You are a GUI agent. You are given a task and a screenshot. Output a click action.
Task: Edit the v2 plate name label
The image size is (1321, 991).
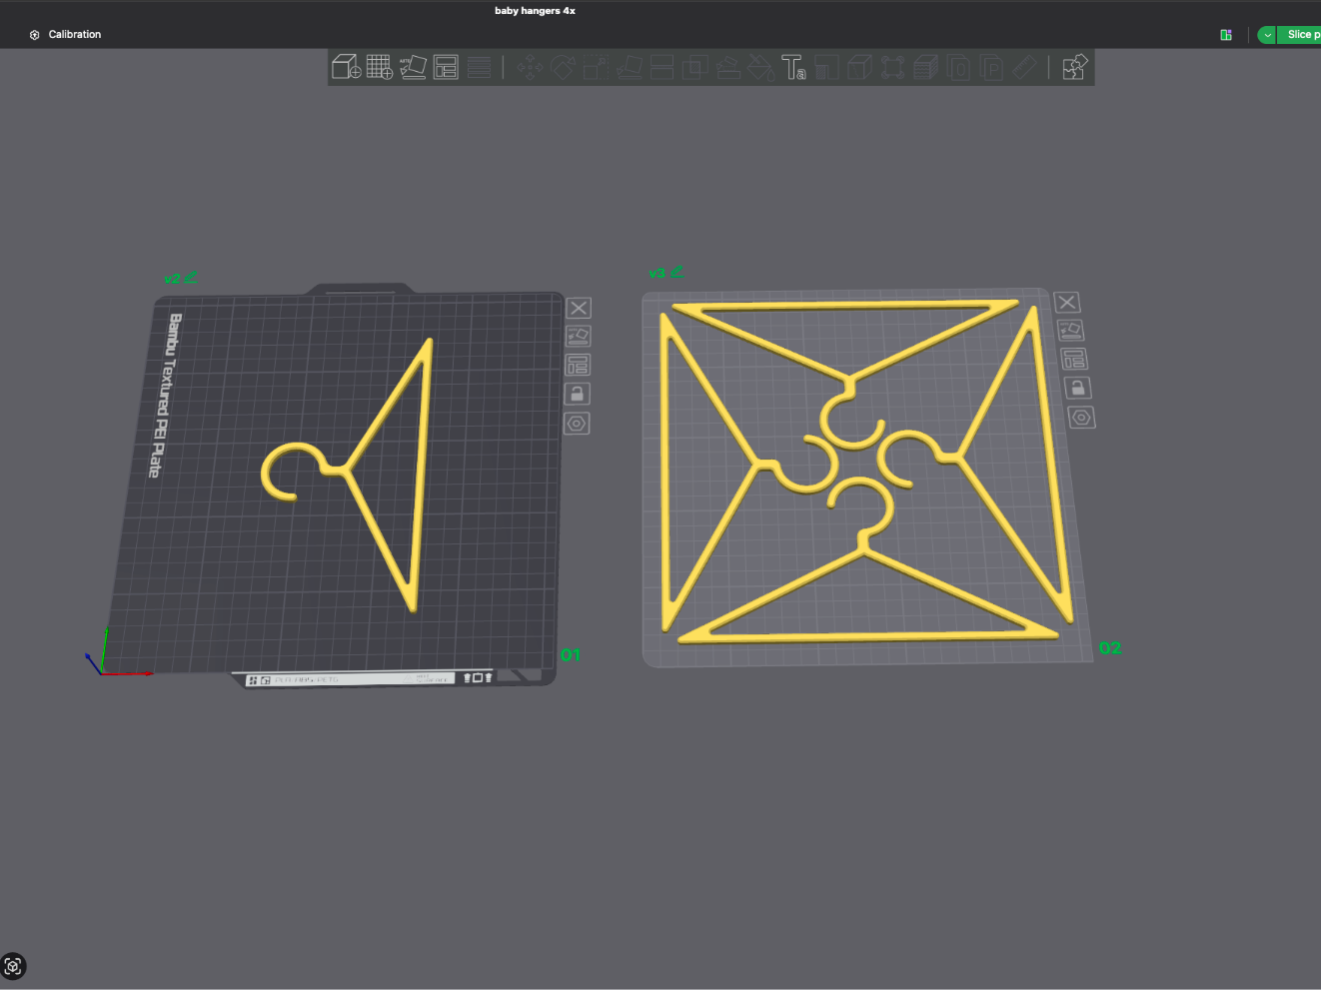tap(190, 278)
